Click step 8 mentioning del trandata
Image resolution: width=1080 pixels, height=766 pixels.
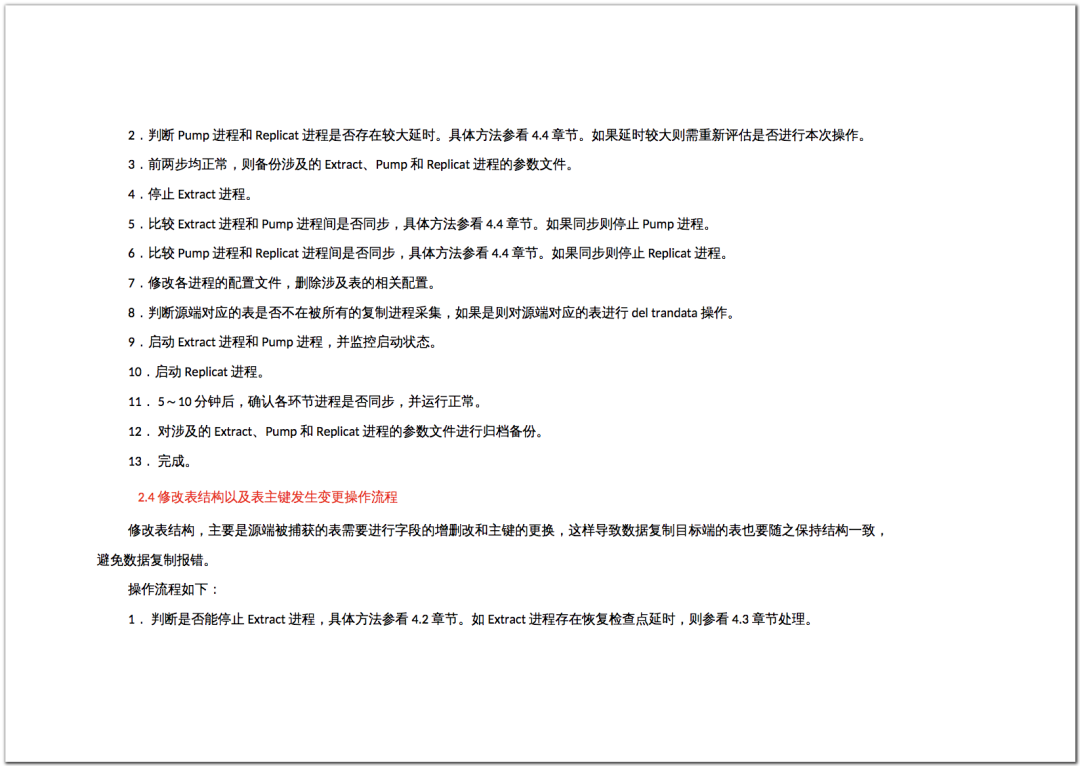coord(432,313)
